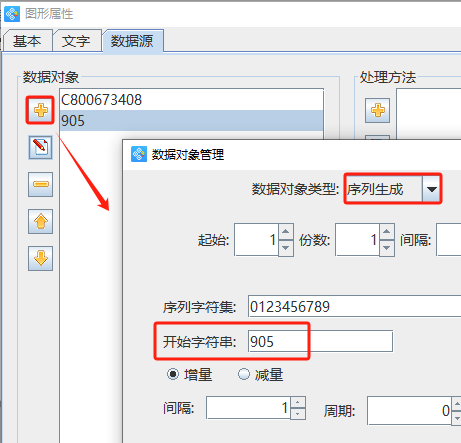Select the 减量 radio button
461x443 pixels.
pos(244,374)
